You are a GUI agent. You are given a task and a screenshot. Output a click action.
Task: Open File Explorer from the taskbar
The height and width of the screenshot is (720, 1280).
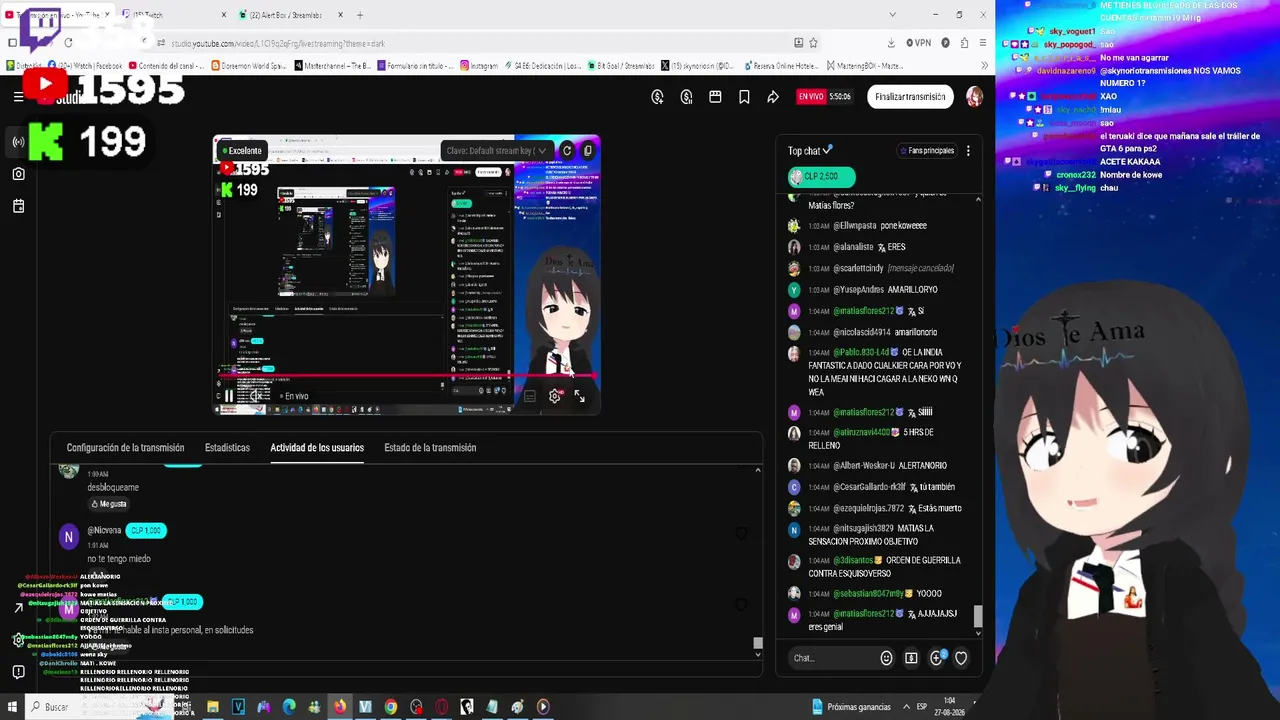(213, 707)
